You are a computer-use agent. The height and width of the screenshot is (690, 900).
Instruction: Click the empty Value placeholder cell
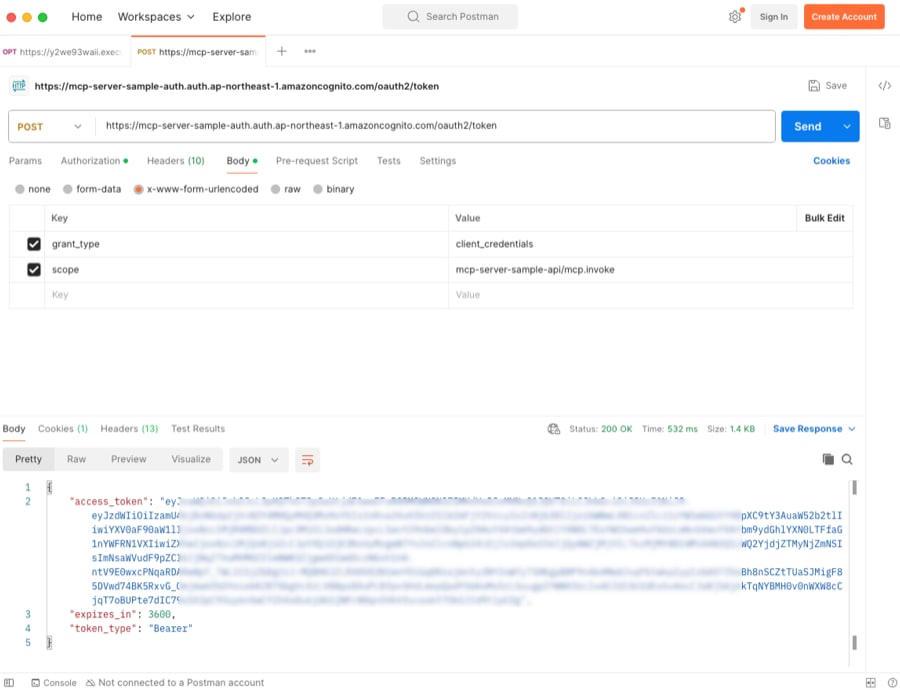[650, 295]
